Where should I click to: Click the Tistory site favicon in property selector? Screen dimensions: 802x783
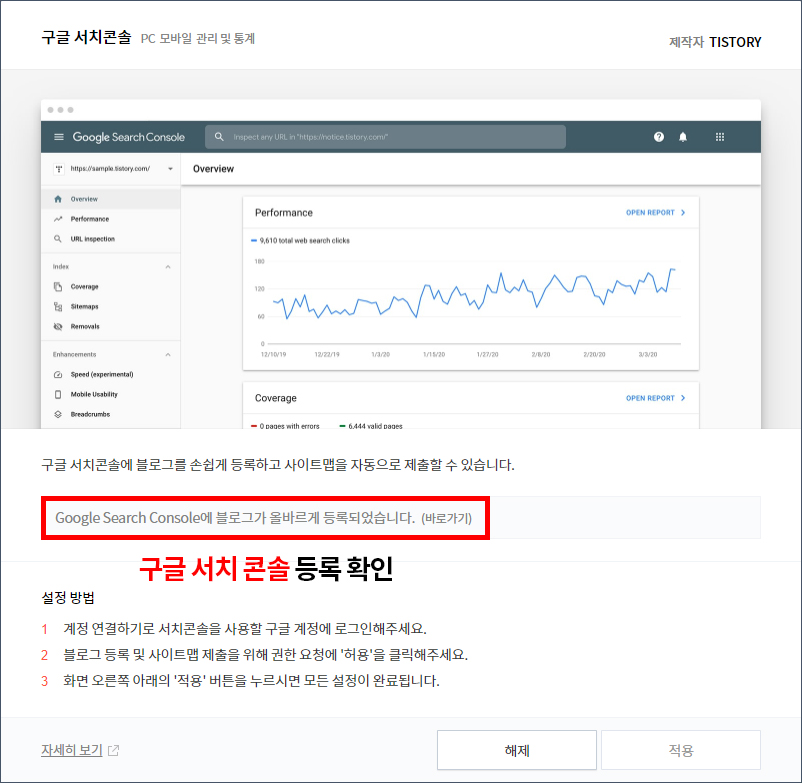59,169
